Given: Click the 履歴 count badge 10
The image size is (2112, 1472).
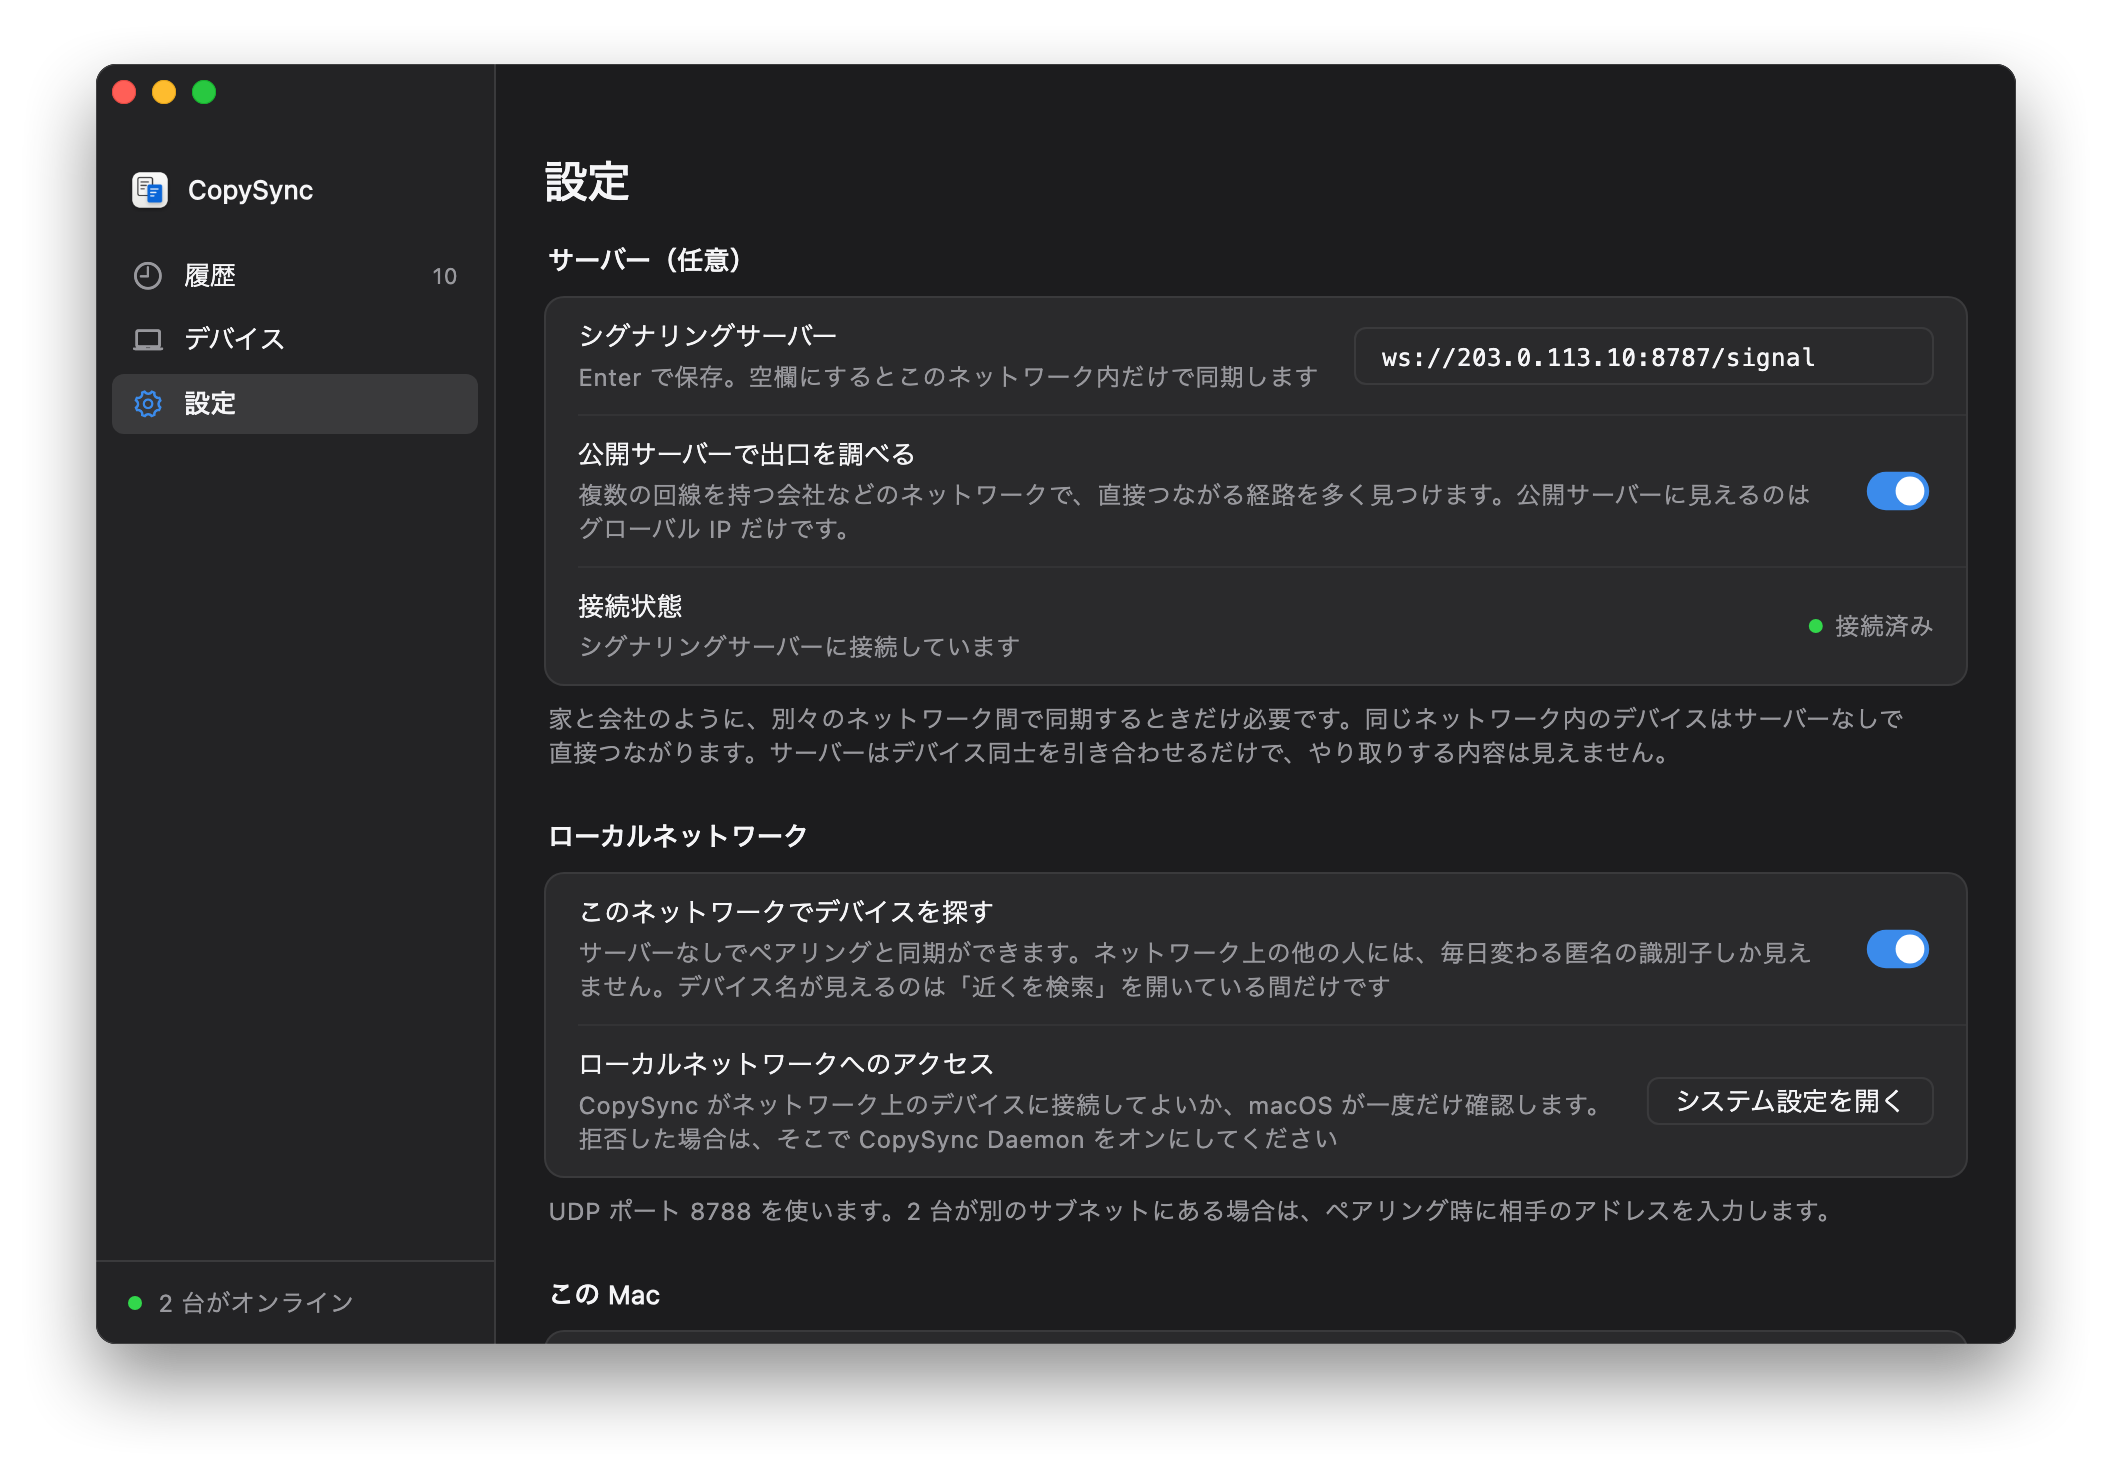Looking at the screenshot, I should click(445, 277).
